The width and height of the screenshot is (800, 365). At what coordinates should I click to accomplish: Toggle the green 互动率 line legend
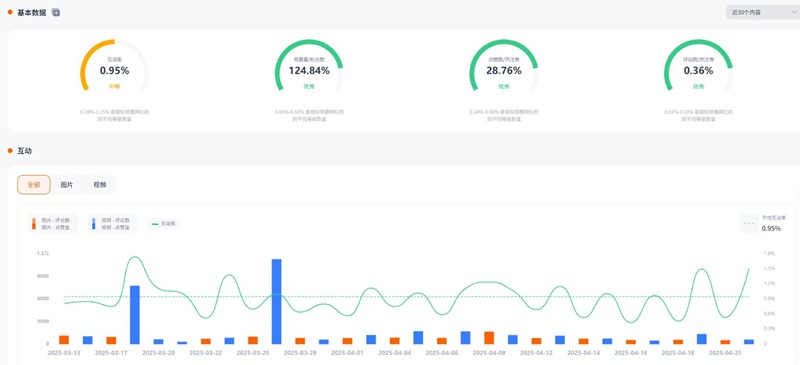(163, 224)
